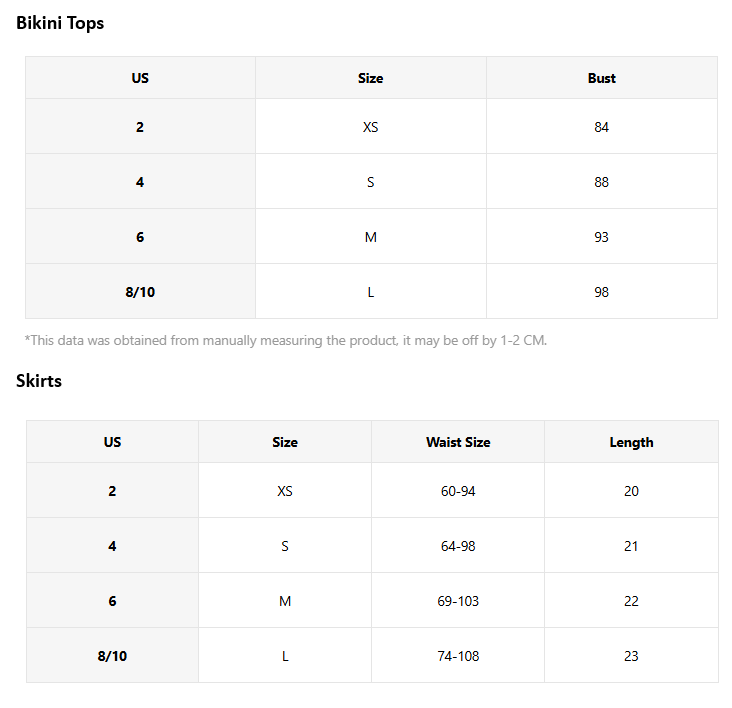Select waist size 64-98 cell
The width and height of the screenshot is (732, 708).
click(x=458, y=546)
